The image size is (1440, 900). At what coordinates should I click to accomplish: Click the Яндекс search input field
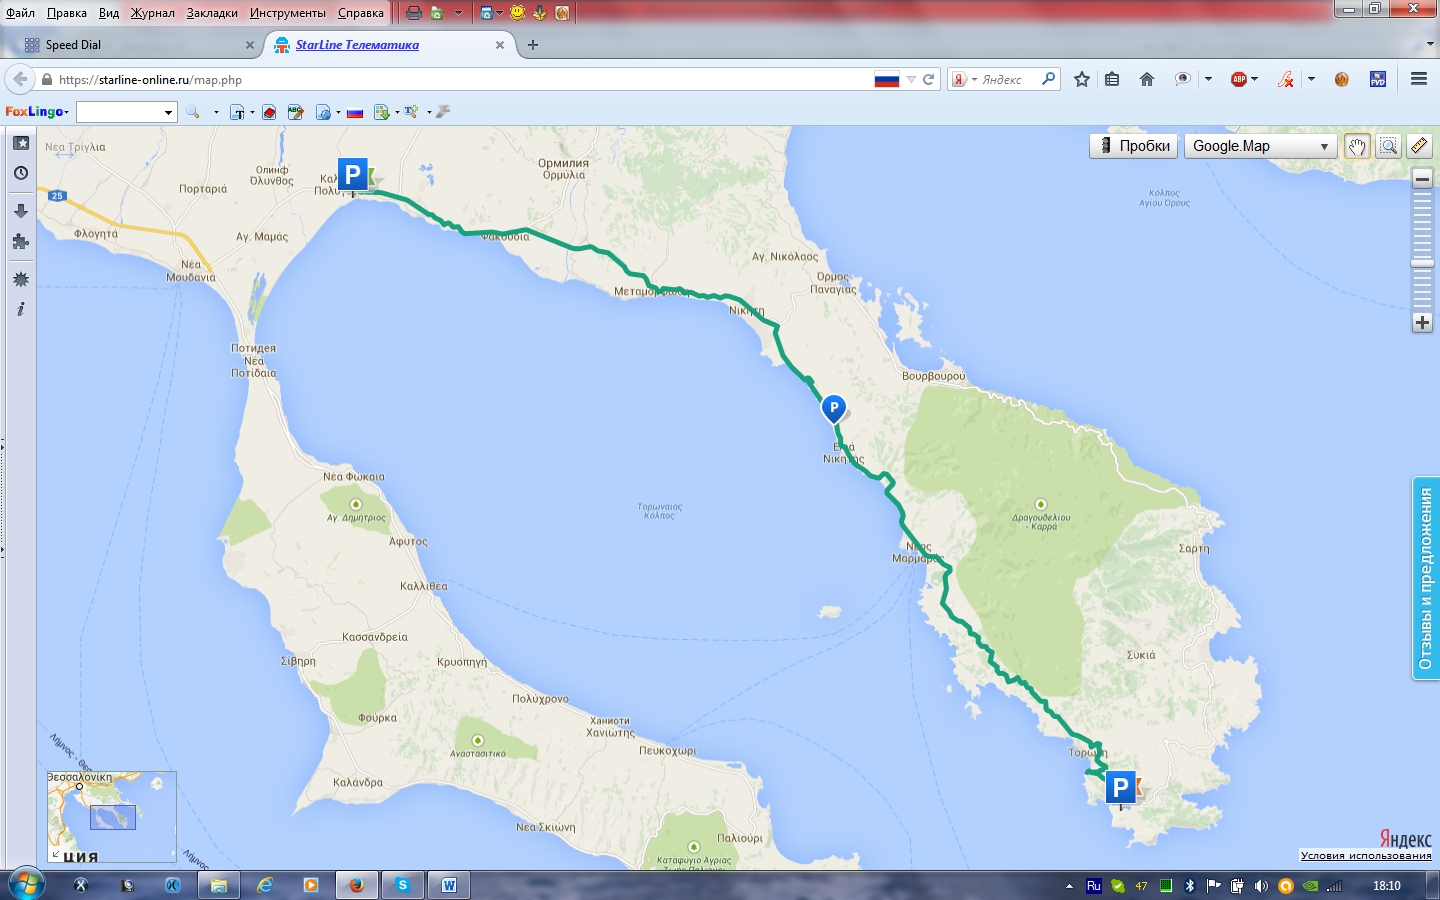[1008, 79]
